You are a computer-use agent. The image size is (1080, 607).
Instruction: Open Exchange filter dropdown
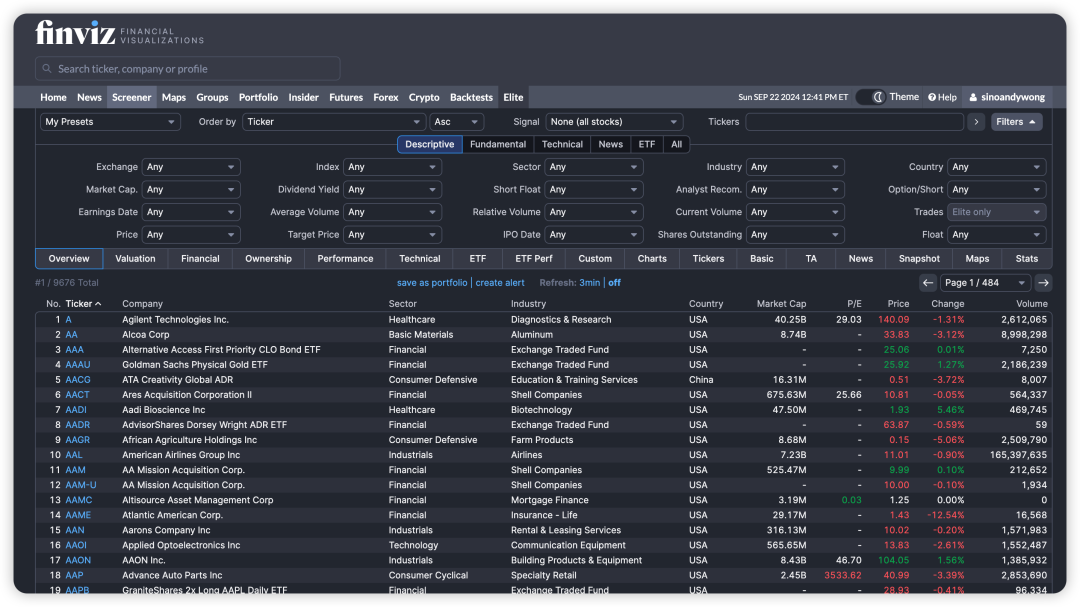tap(191, 167)
